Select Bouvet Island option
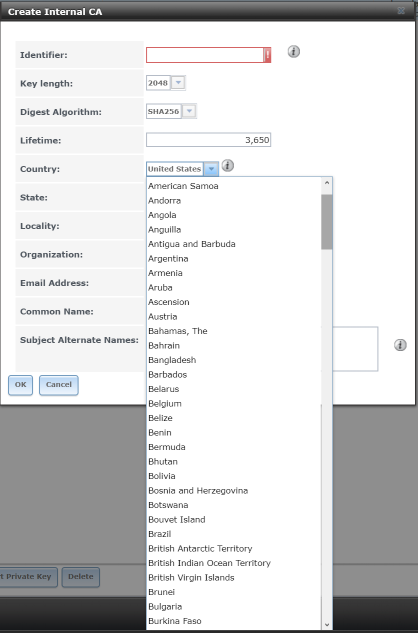Viewport: 418px width, 633px height. click(234, 520)
